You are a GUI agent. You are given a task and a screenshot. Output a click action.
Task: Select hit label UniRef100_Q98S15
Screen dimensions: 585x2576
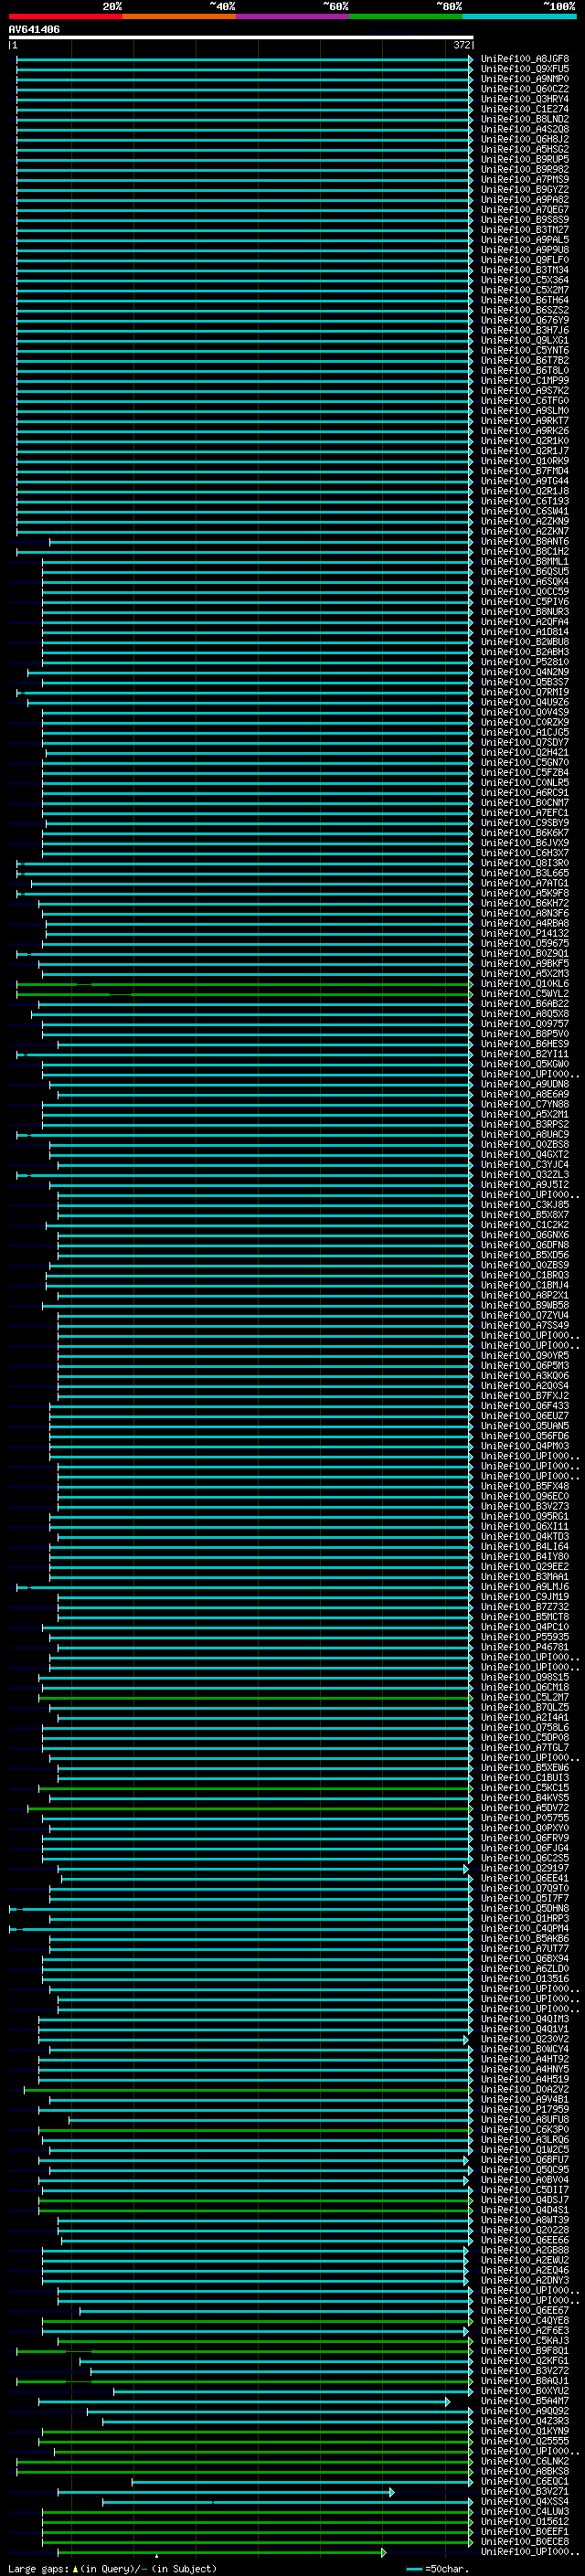coord(525,1678)
